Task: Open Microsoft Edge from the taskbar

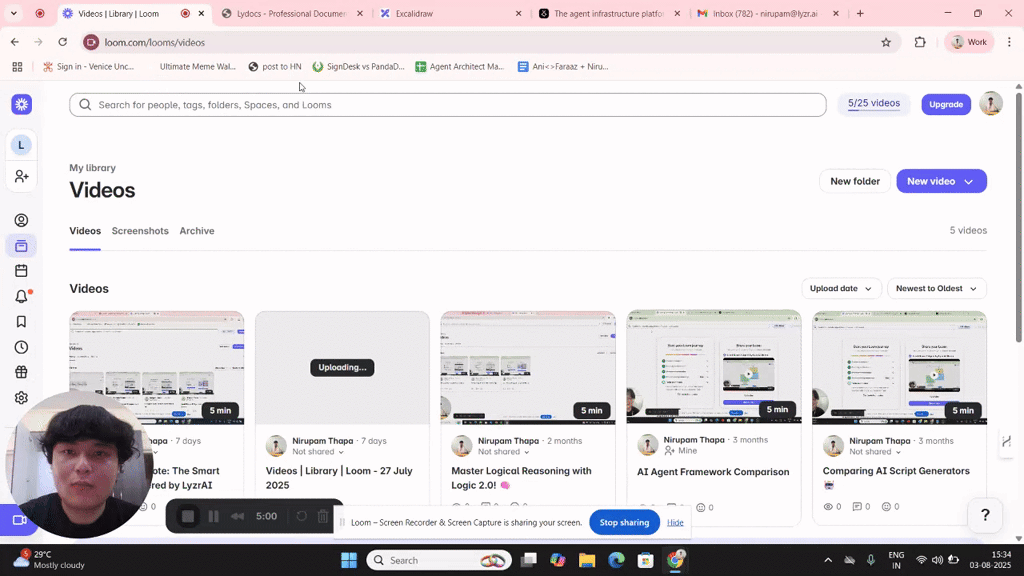Action: coord(616,560)
